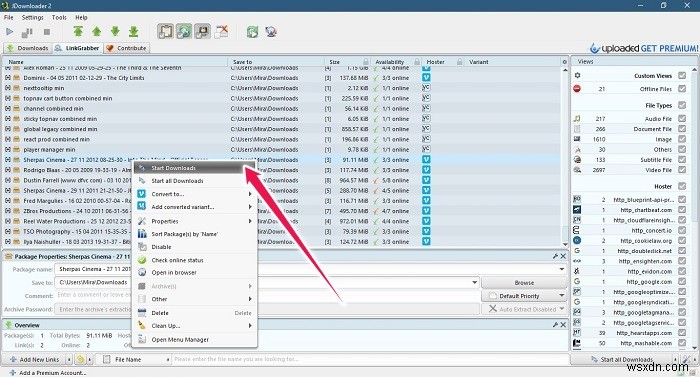Click the Overview panel pin icon

pyautogui.click(x=555, y=325)
